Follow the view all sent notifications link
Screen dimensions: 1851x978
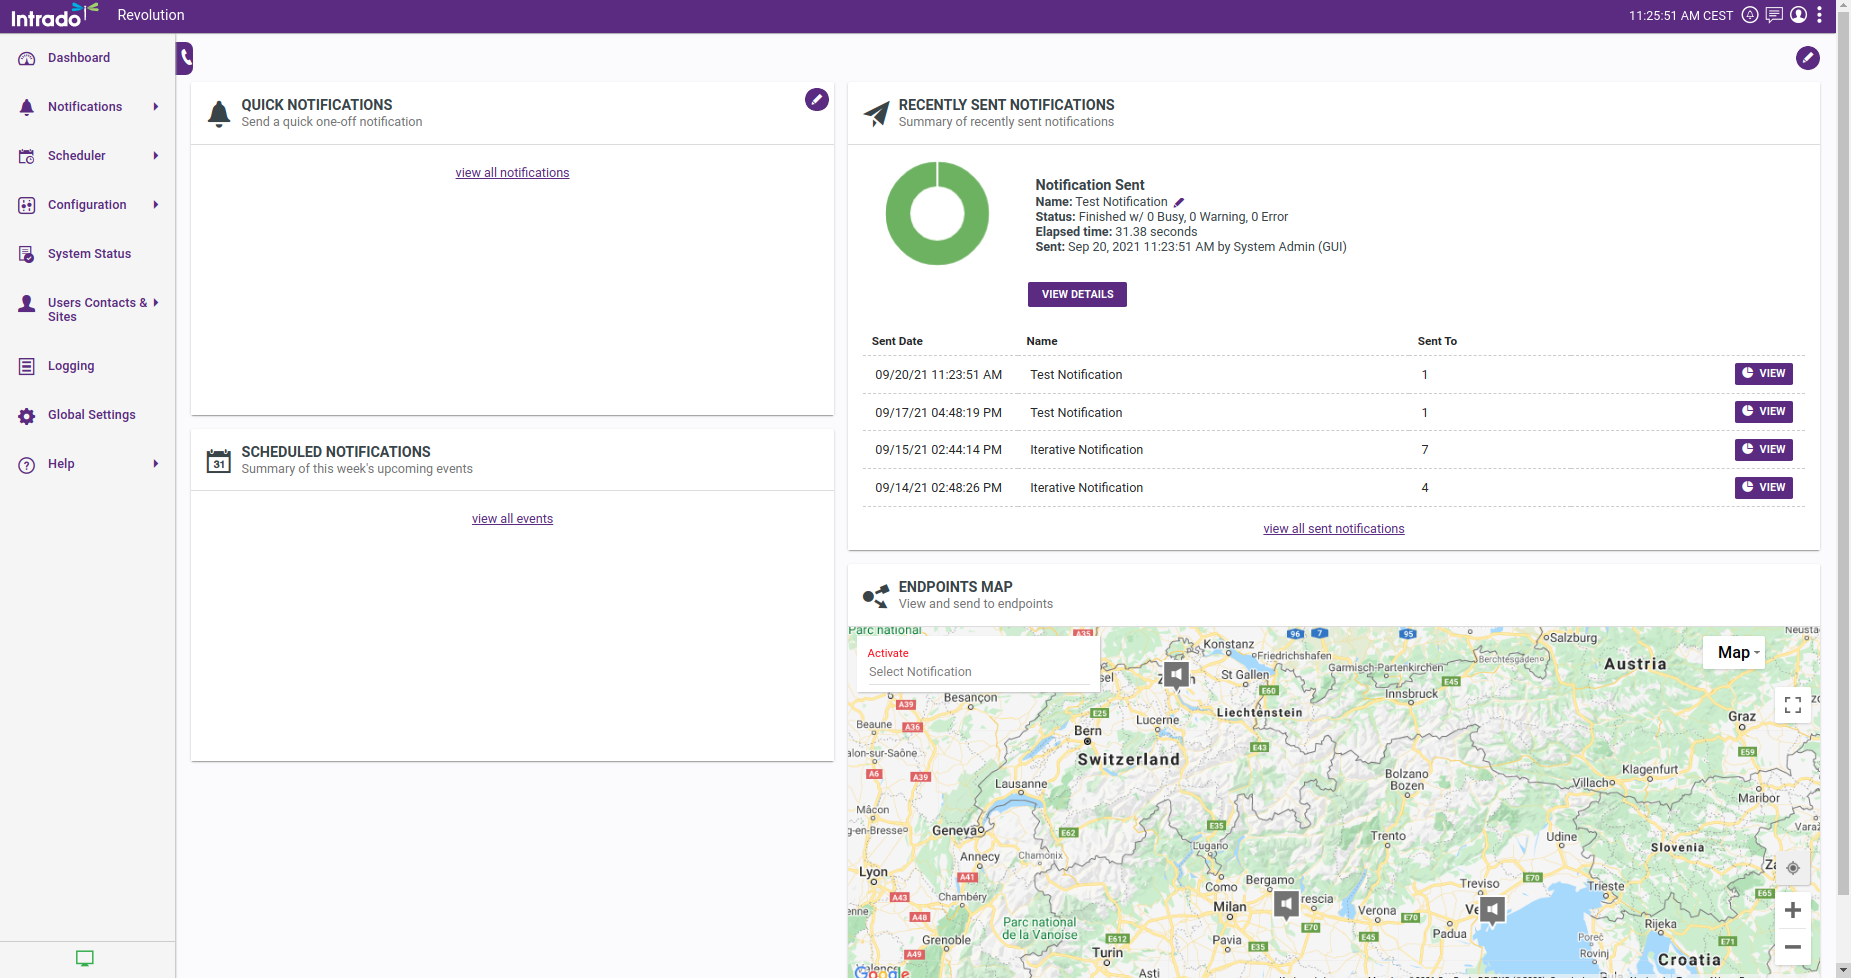pyautogui.click(x=1333, y=529)
